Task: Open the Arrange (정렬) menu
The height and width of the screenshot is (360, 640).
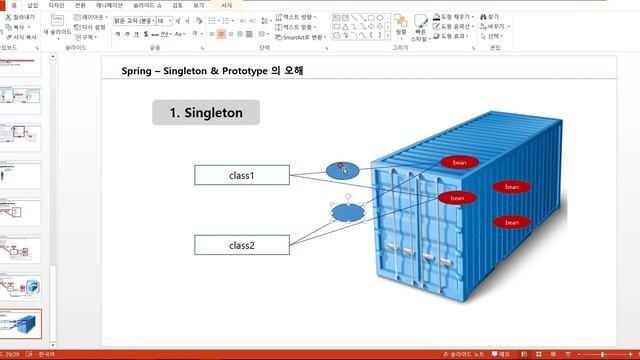Action: [401, 26]
